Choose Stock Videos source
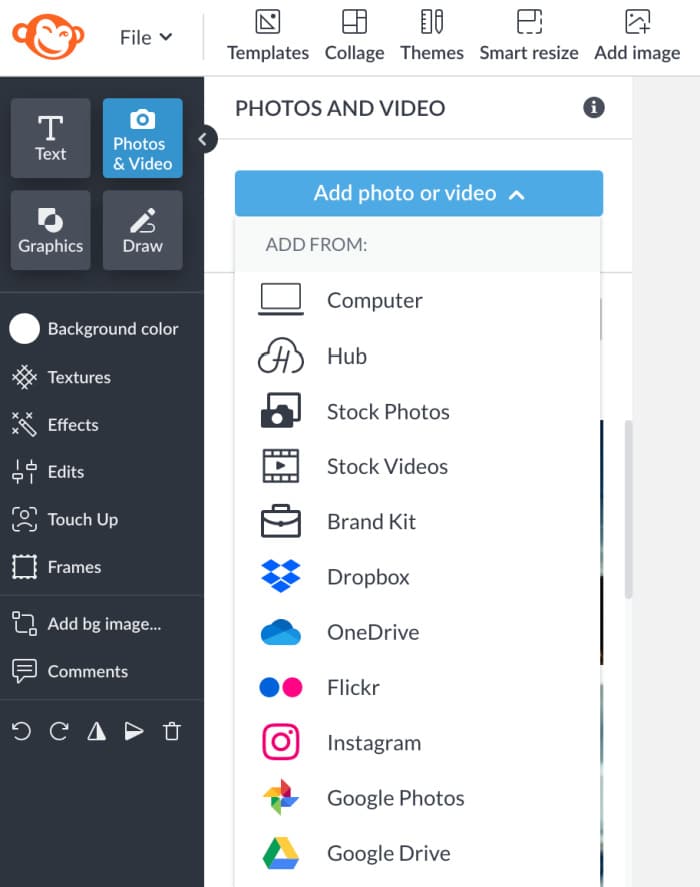The image size is (700, 887). 417,466
